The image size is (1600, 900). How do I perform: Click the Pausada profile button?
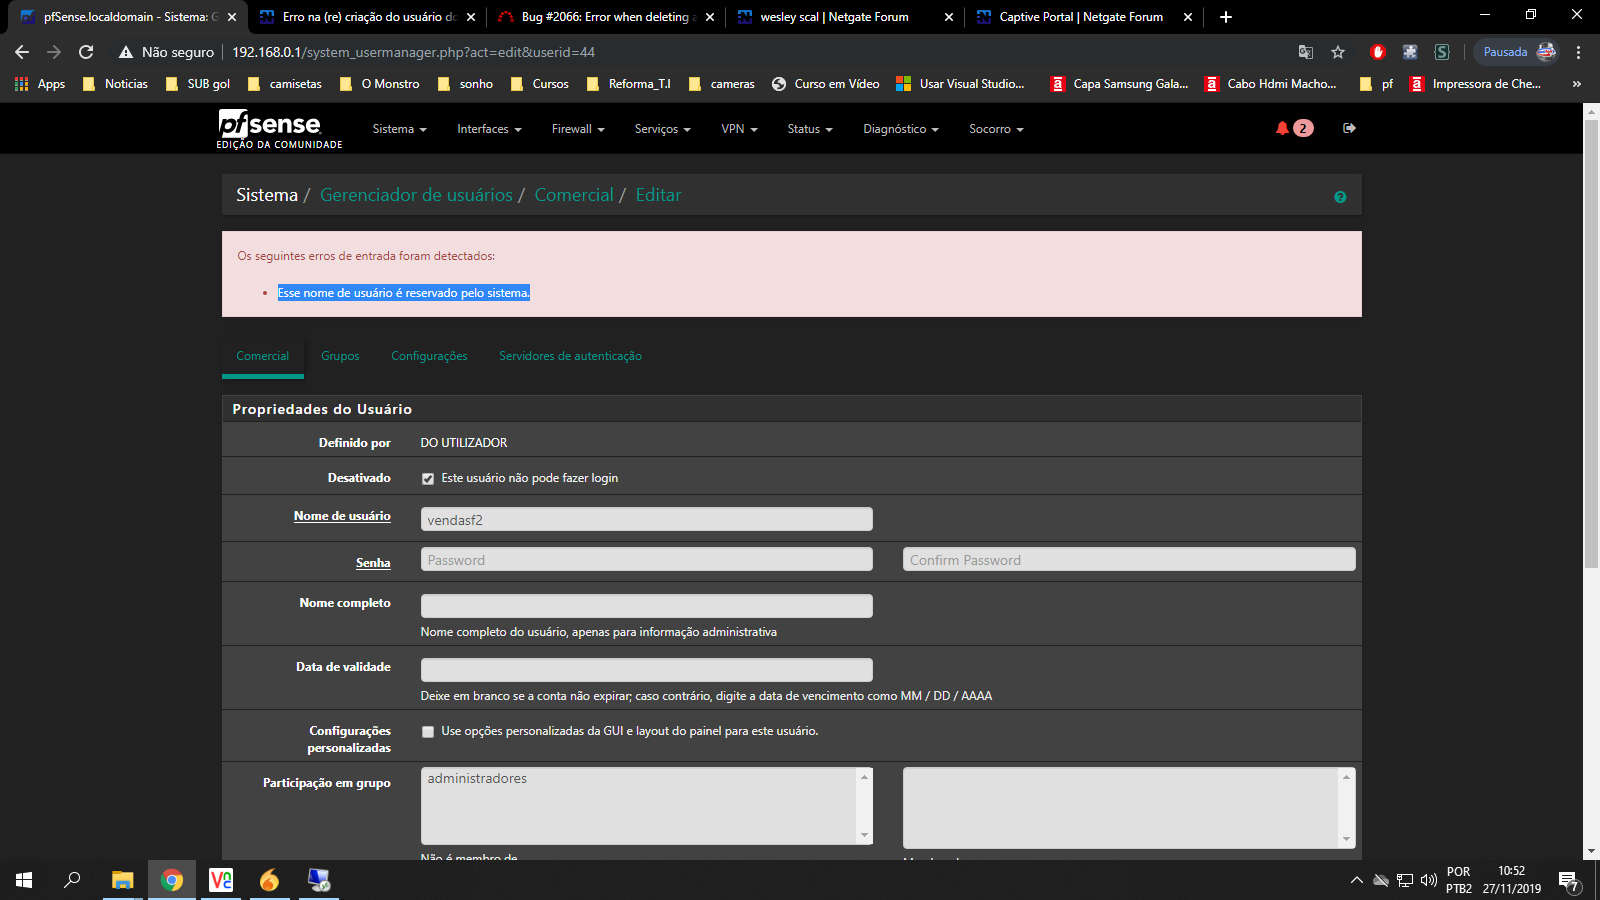click(x=1517, y=52)
